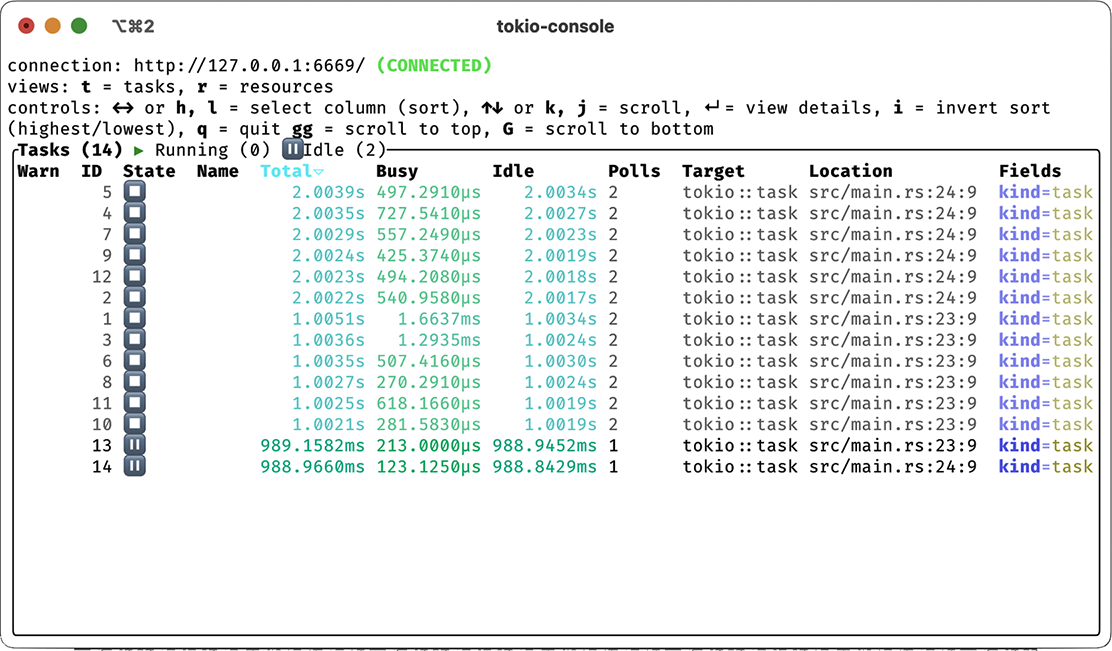Viewport: 1112px width, 651px height.
Task: Click the stopped state icon for task 1
Action: pos(135,318)
